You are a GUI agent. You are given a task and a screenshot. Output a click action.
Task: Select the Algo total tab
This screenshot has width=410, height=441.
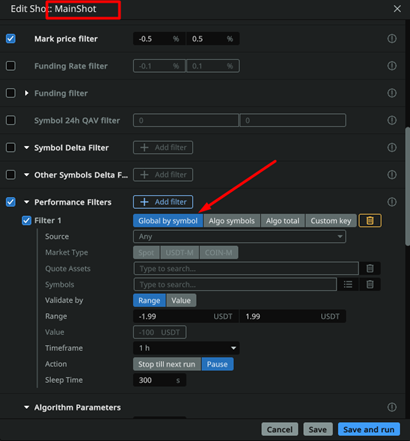point(283,221)
